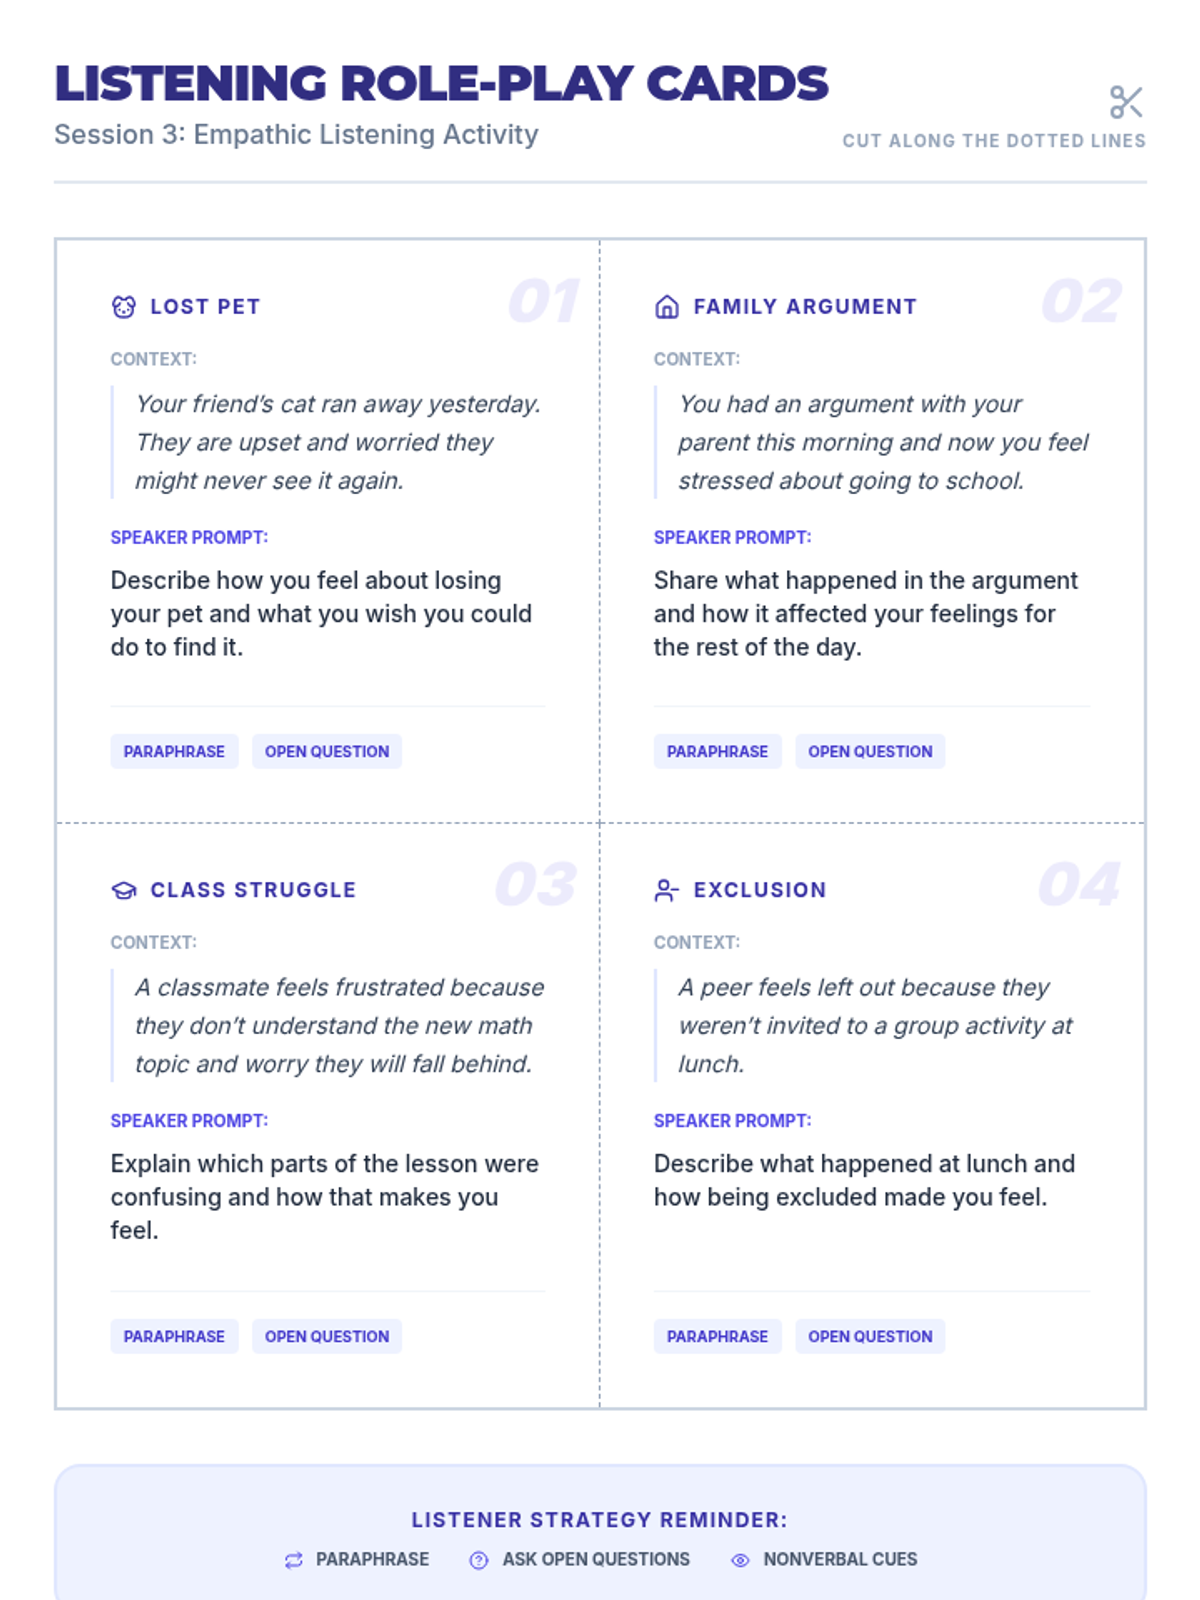
Task: Select the Open Question tag on the Lost Pet card
Action: coord(327,751)
